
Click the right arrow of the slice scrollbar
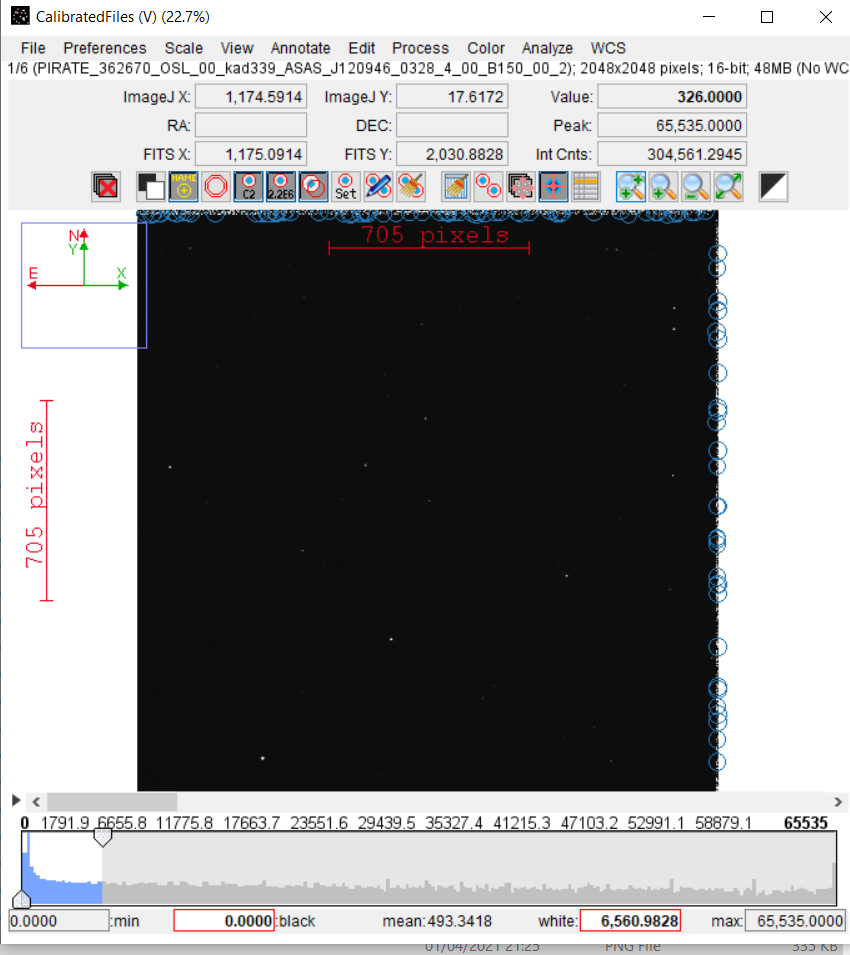click(x=838, y=802)
